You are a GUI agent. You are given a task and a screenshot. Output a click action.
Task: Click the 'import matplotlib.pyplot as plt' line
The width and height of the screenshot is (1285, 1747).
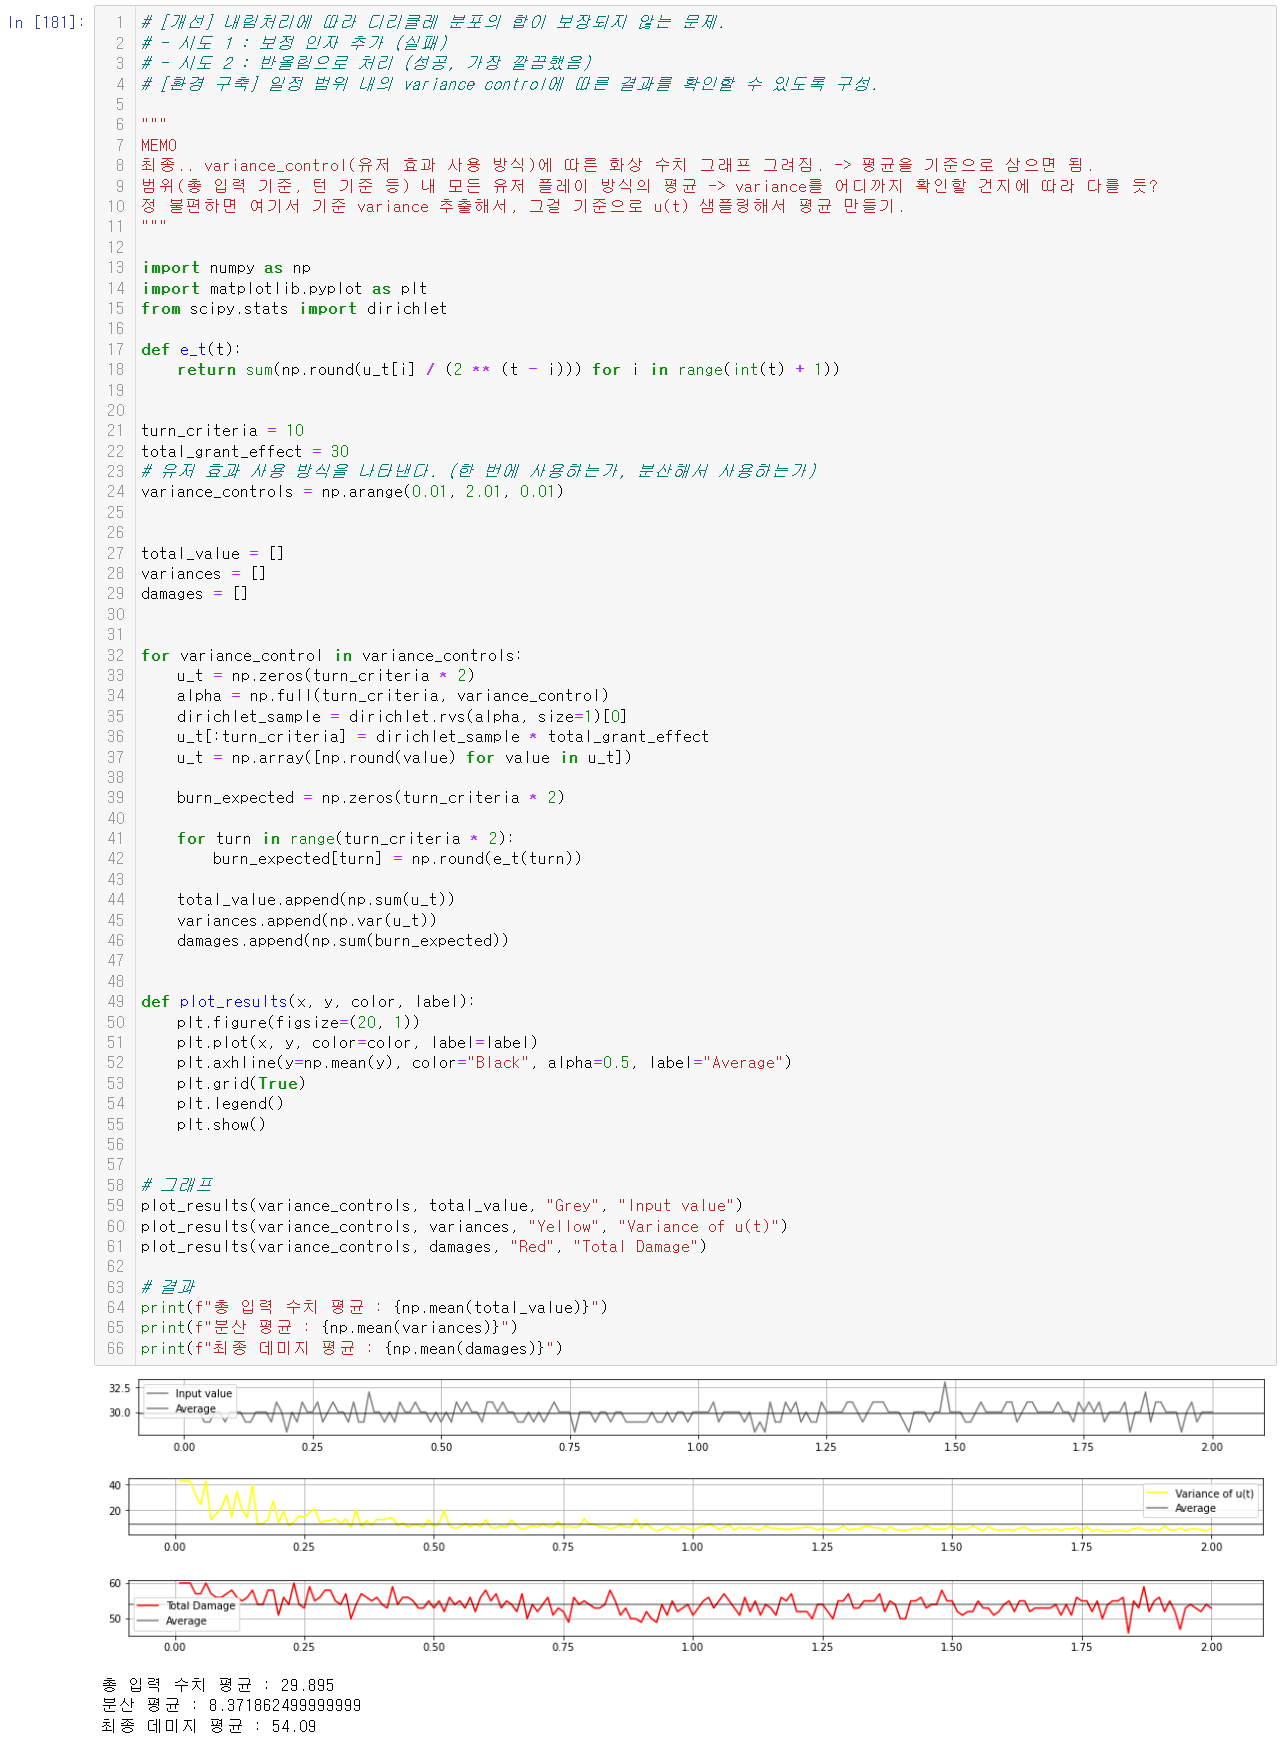[284, 288]
